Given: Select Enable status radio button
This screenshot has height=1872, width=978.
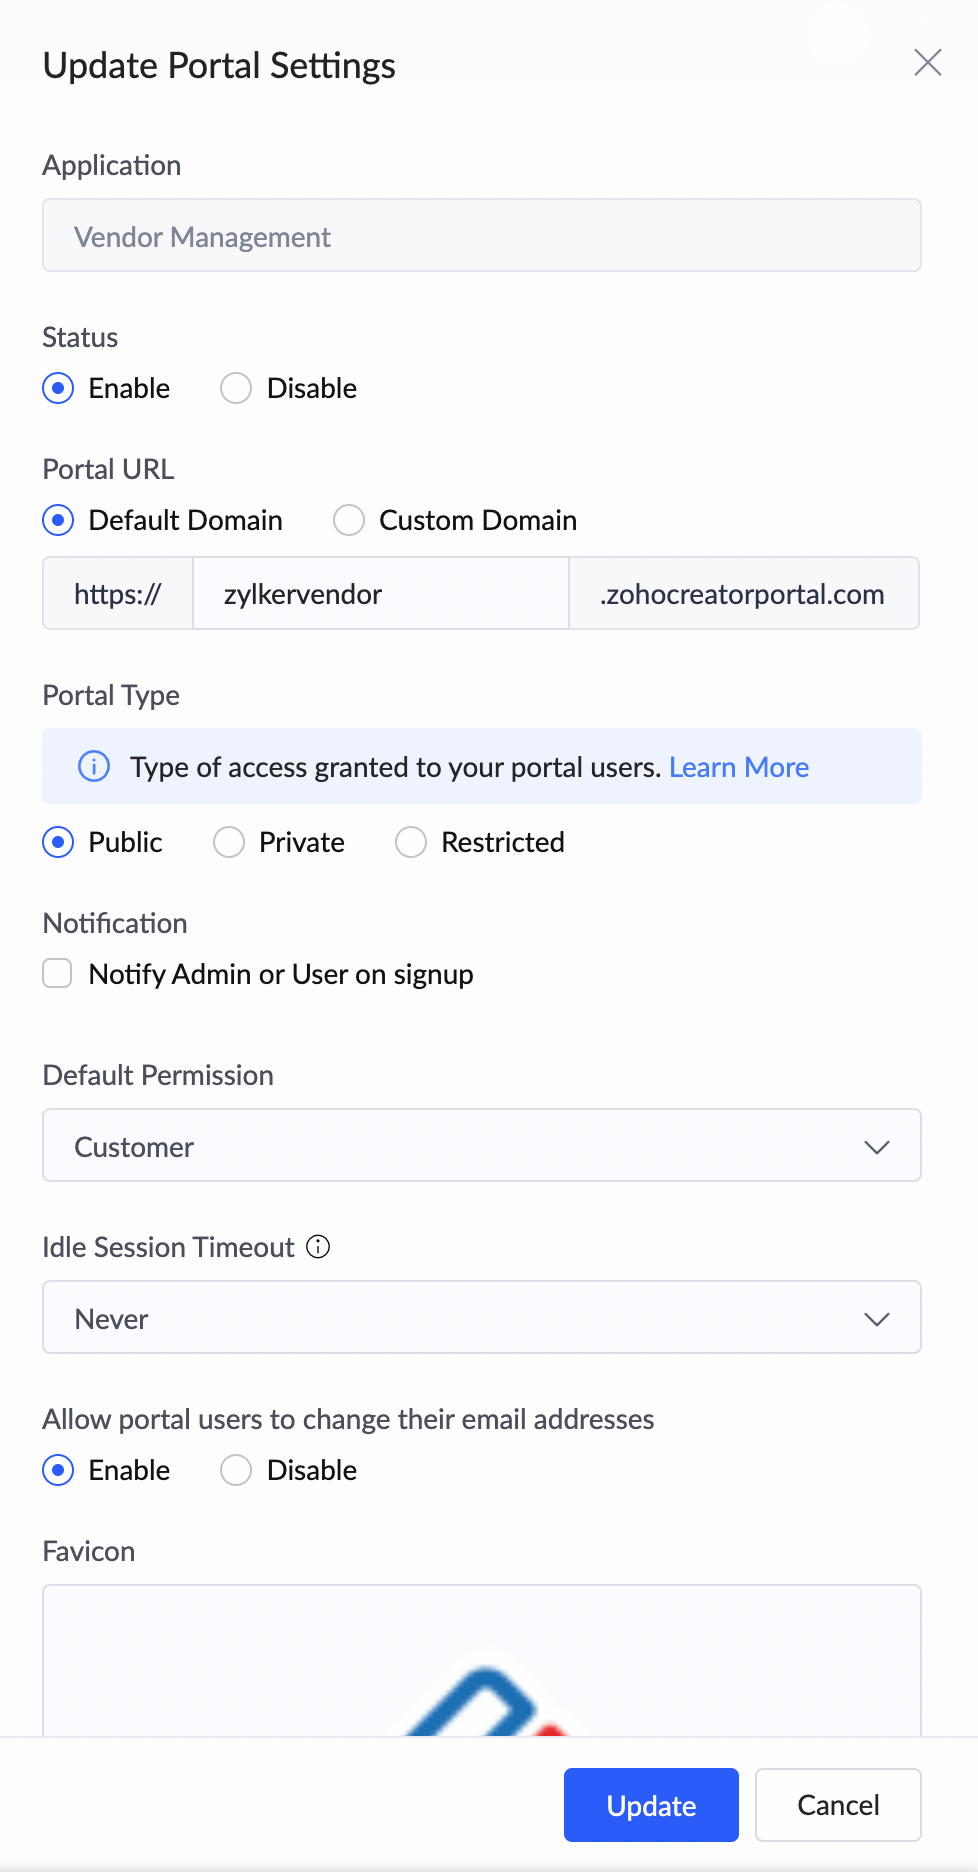Looking at the screenshot, I should point(58,388).
